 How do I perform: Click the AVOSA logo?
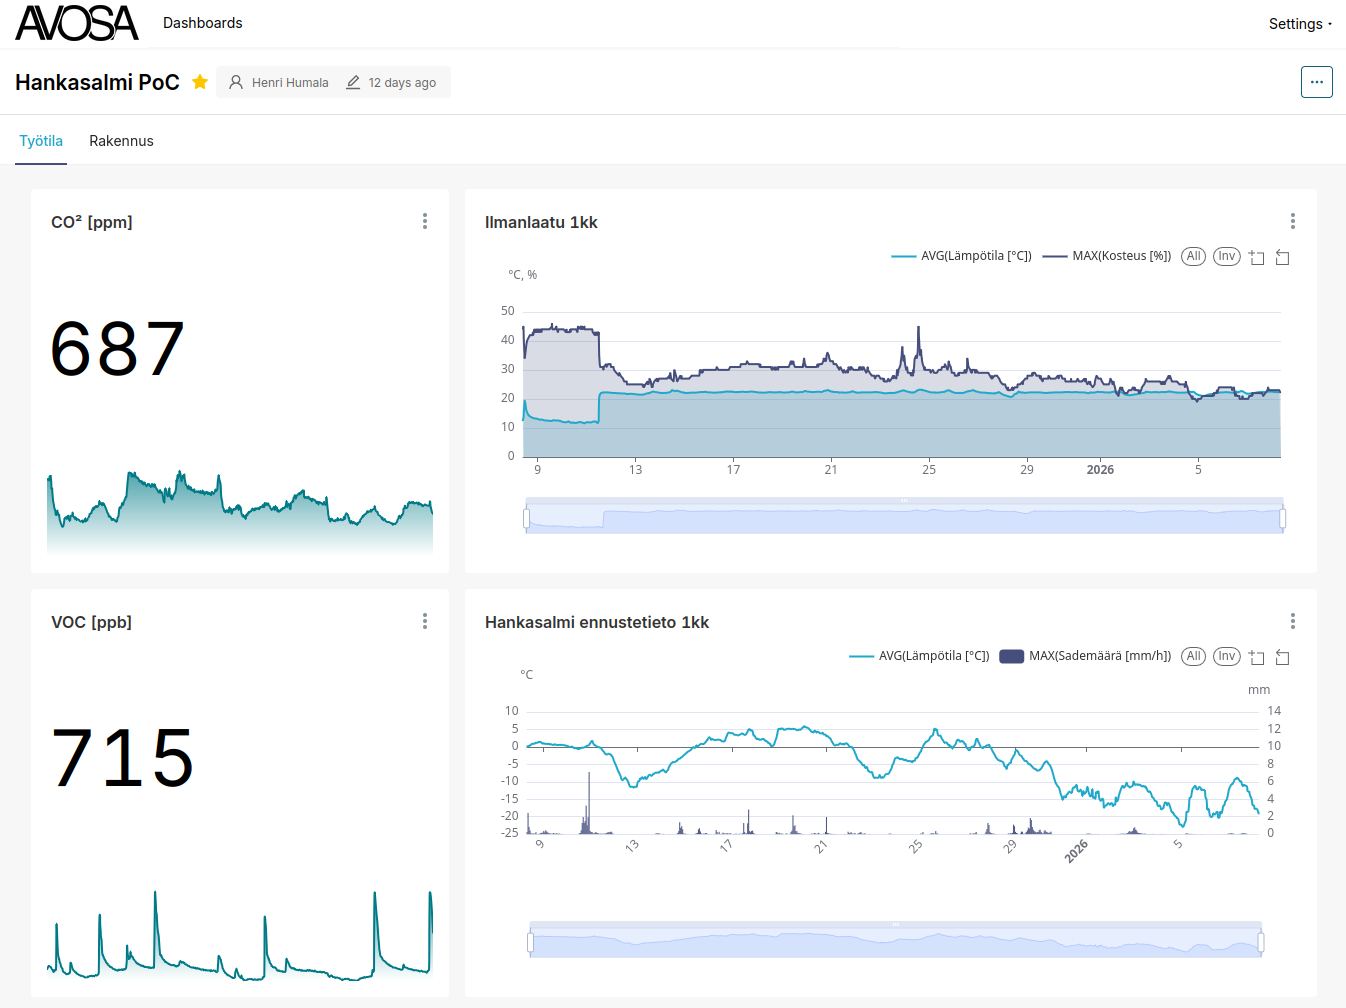pyautogui.click(x=77, y=23)
